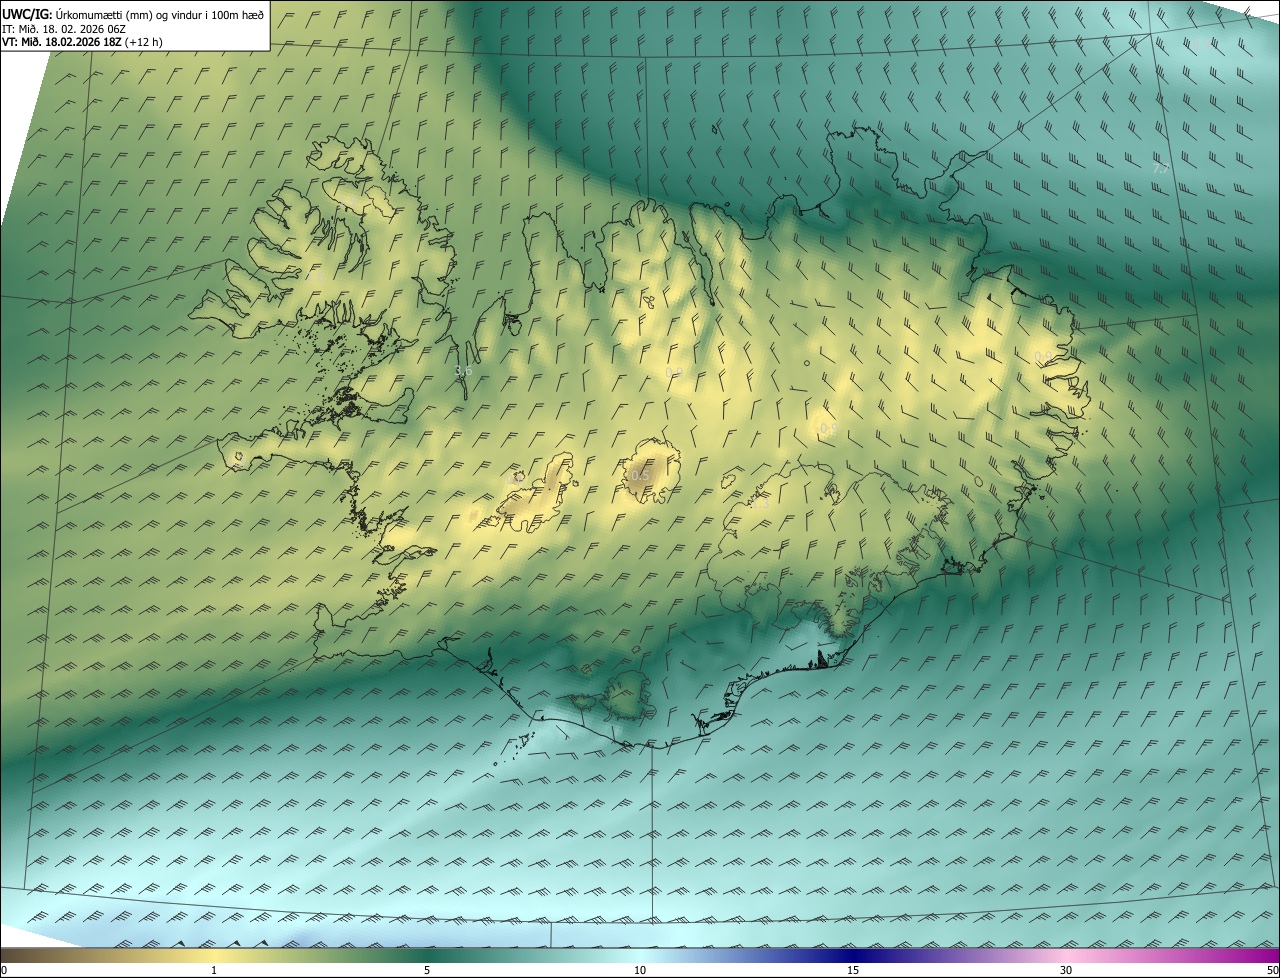The image size is (1280, 978).
Task: Click the '0.5' value on the central glacier
Action: (640, 474)
